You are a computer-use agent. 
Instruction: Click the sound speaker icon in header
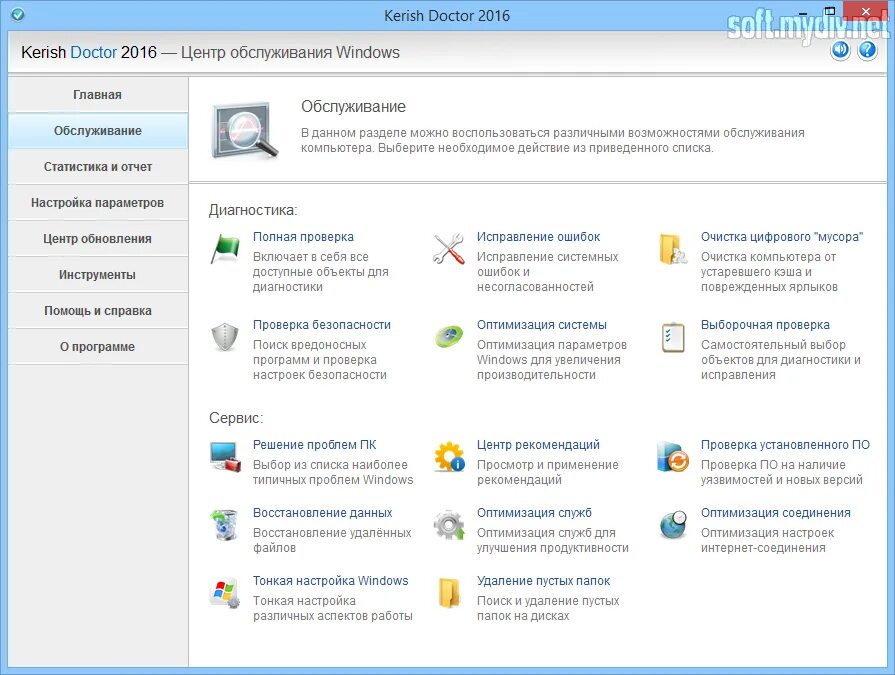tap(840, 51)
